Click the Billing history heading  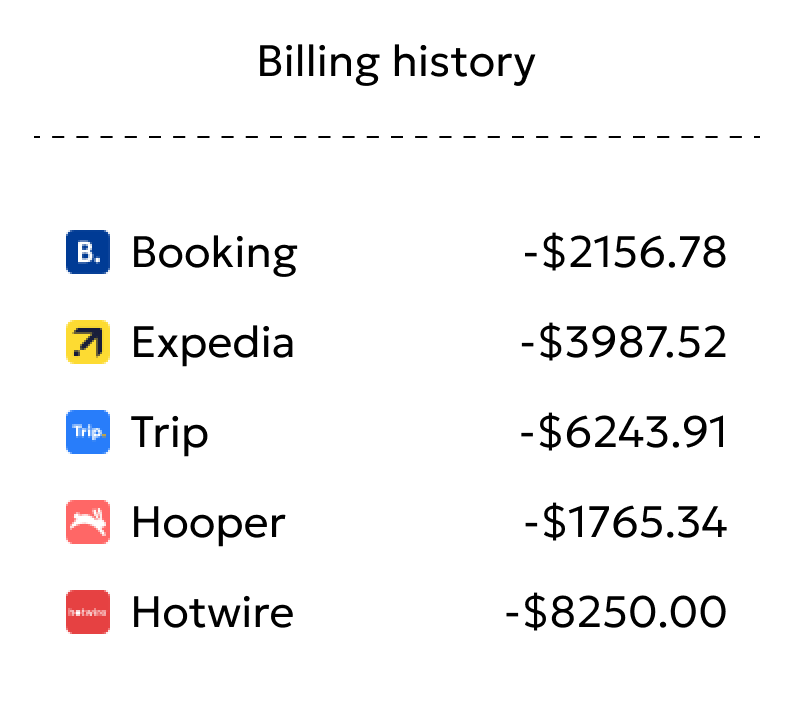(396, 63)
